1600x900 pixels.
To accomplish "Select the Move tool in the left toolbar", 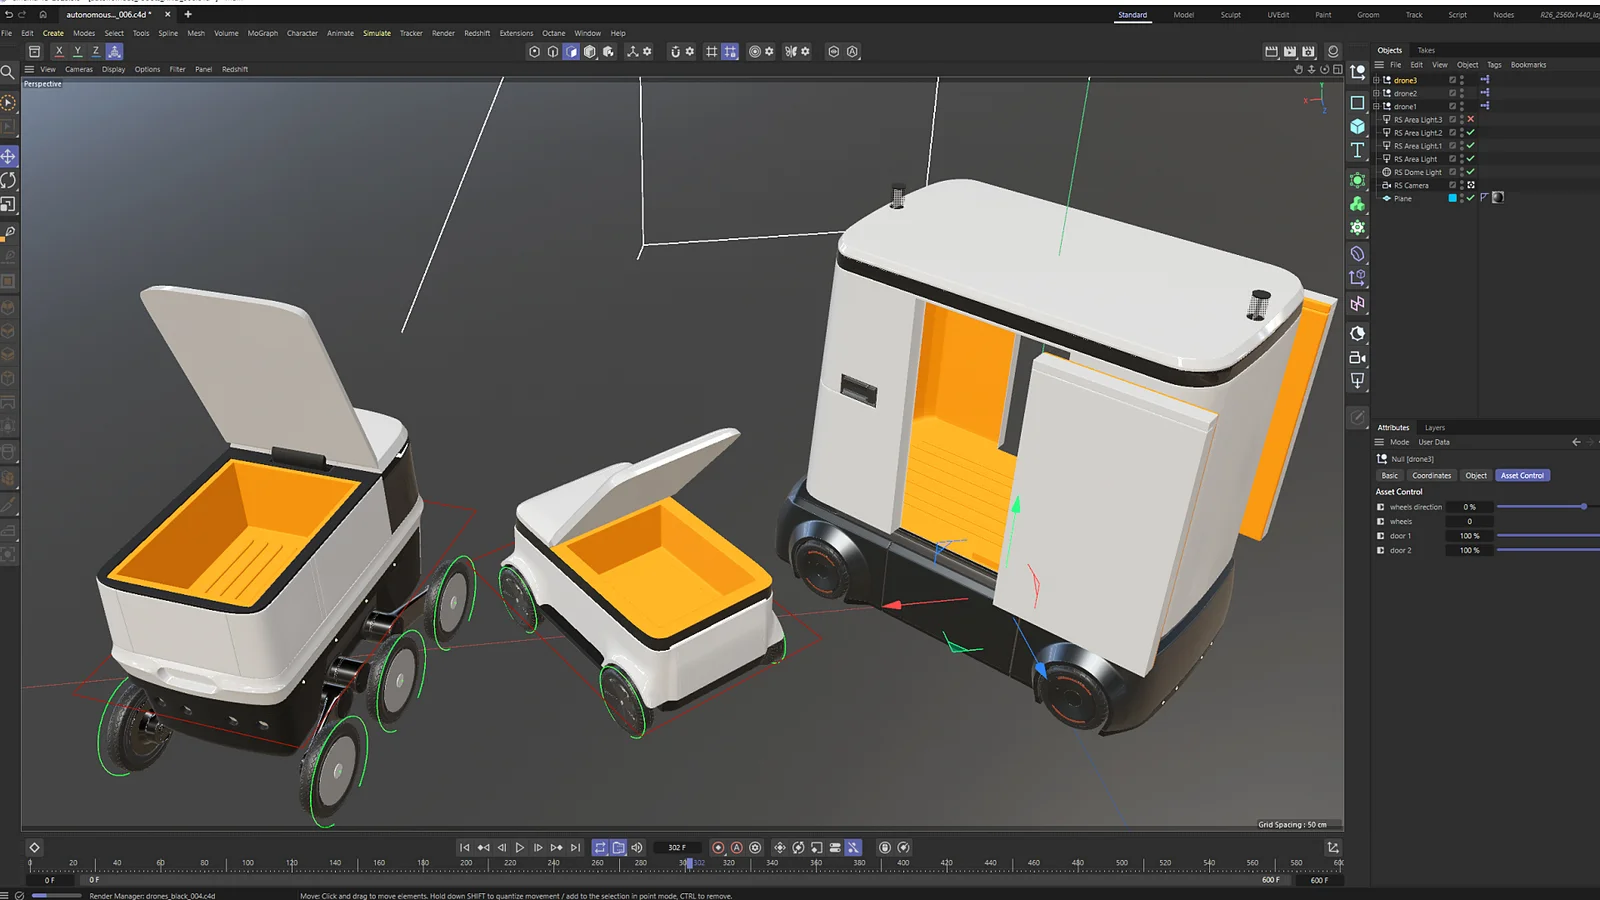I will (x=8, y=155).
